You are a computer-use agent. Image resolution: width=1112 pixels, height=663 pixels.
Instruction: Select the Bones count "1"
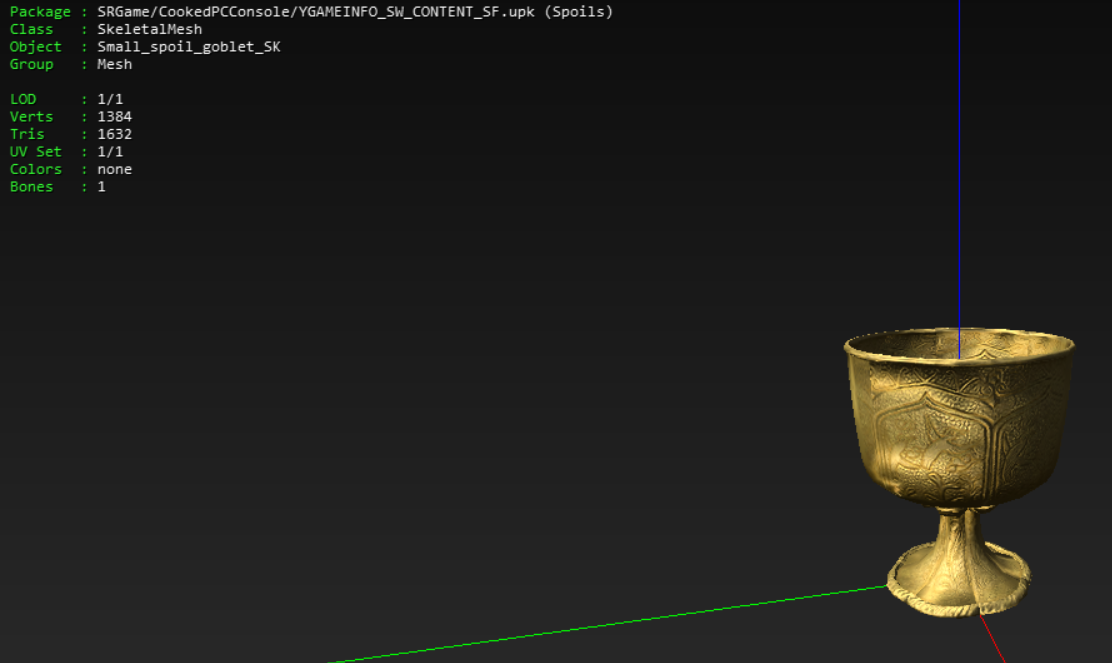coord(101,186)
